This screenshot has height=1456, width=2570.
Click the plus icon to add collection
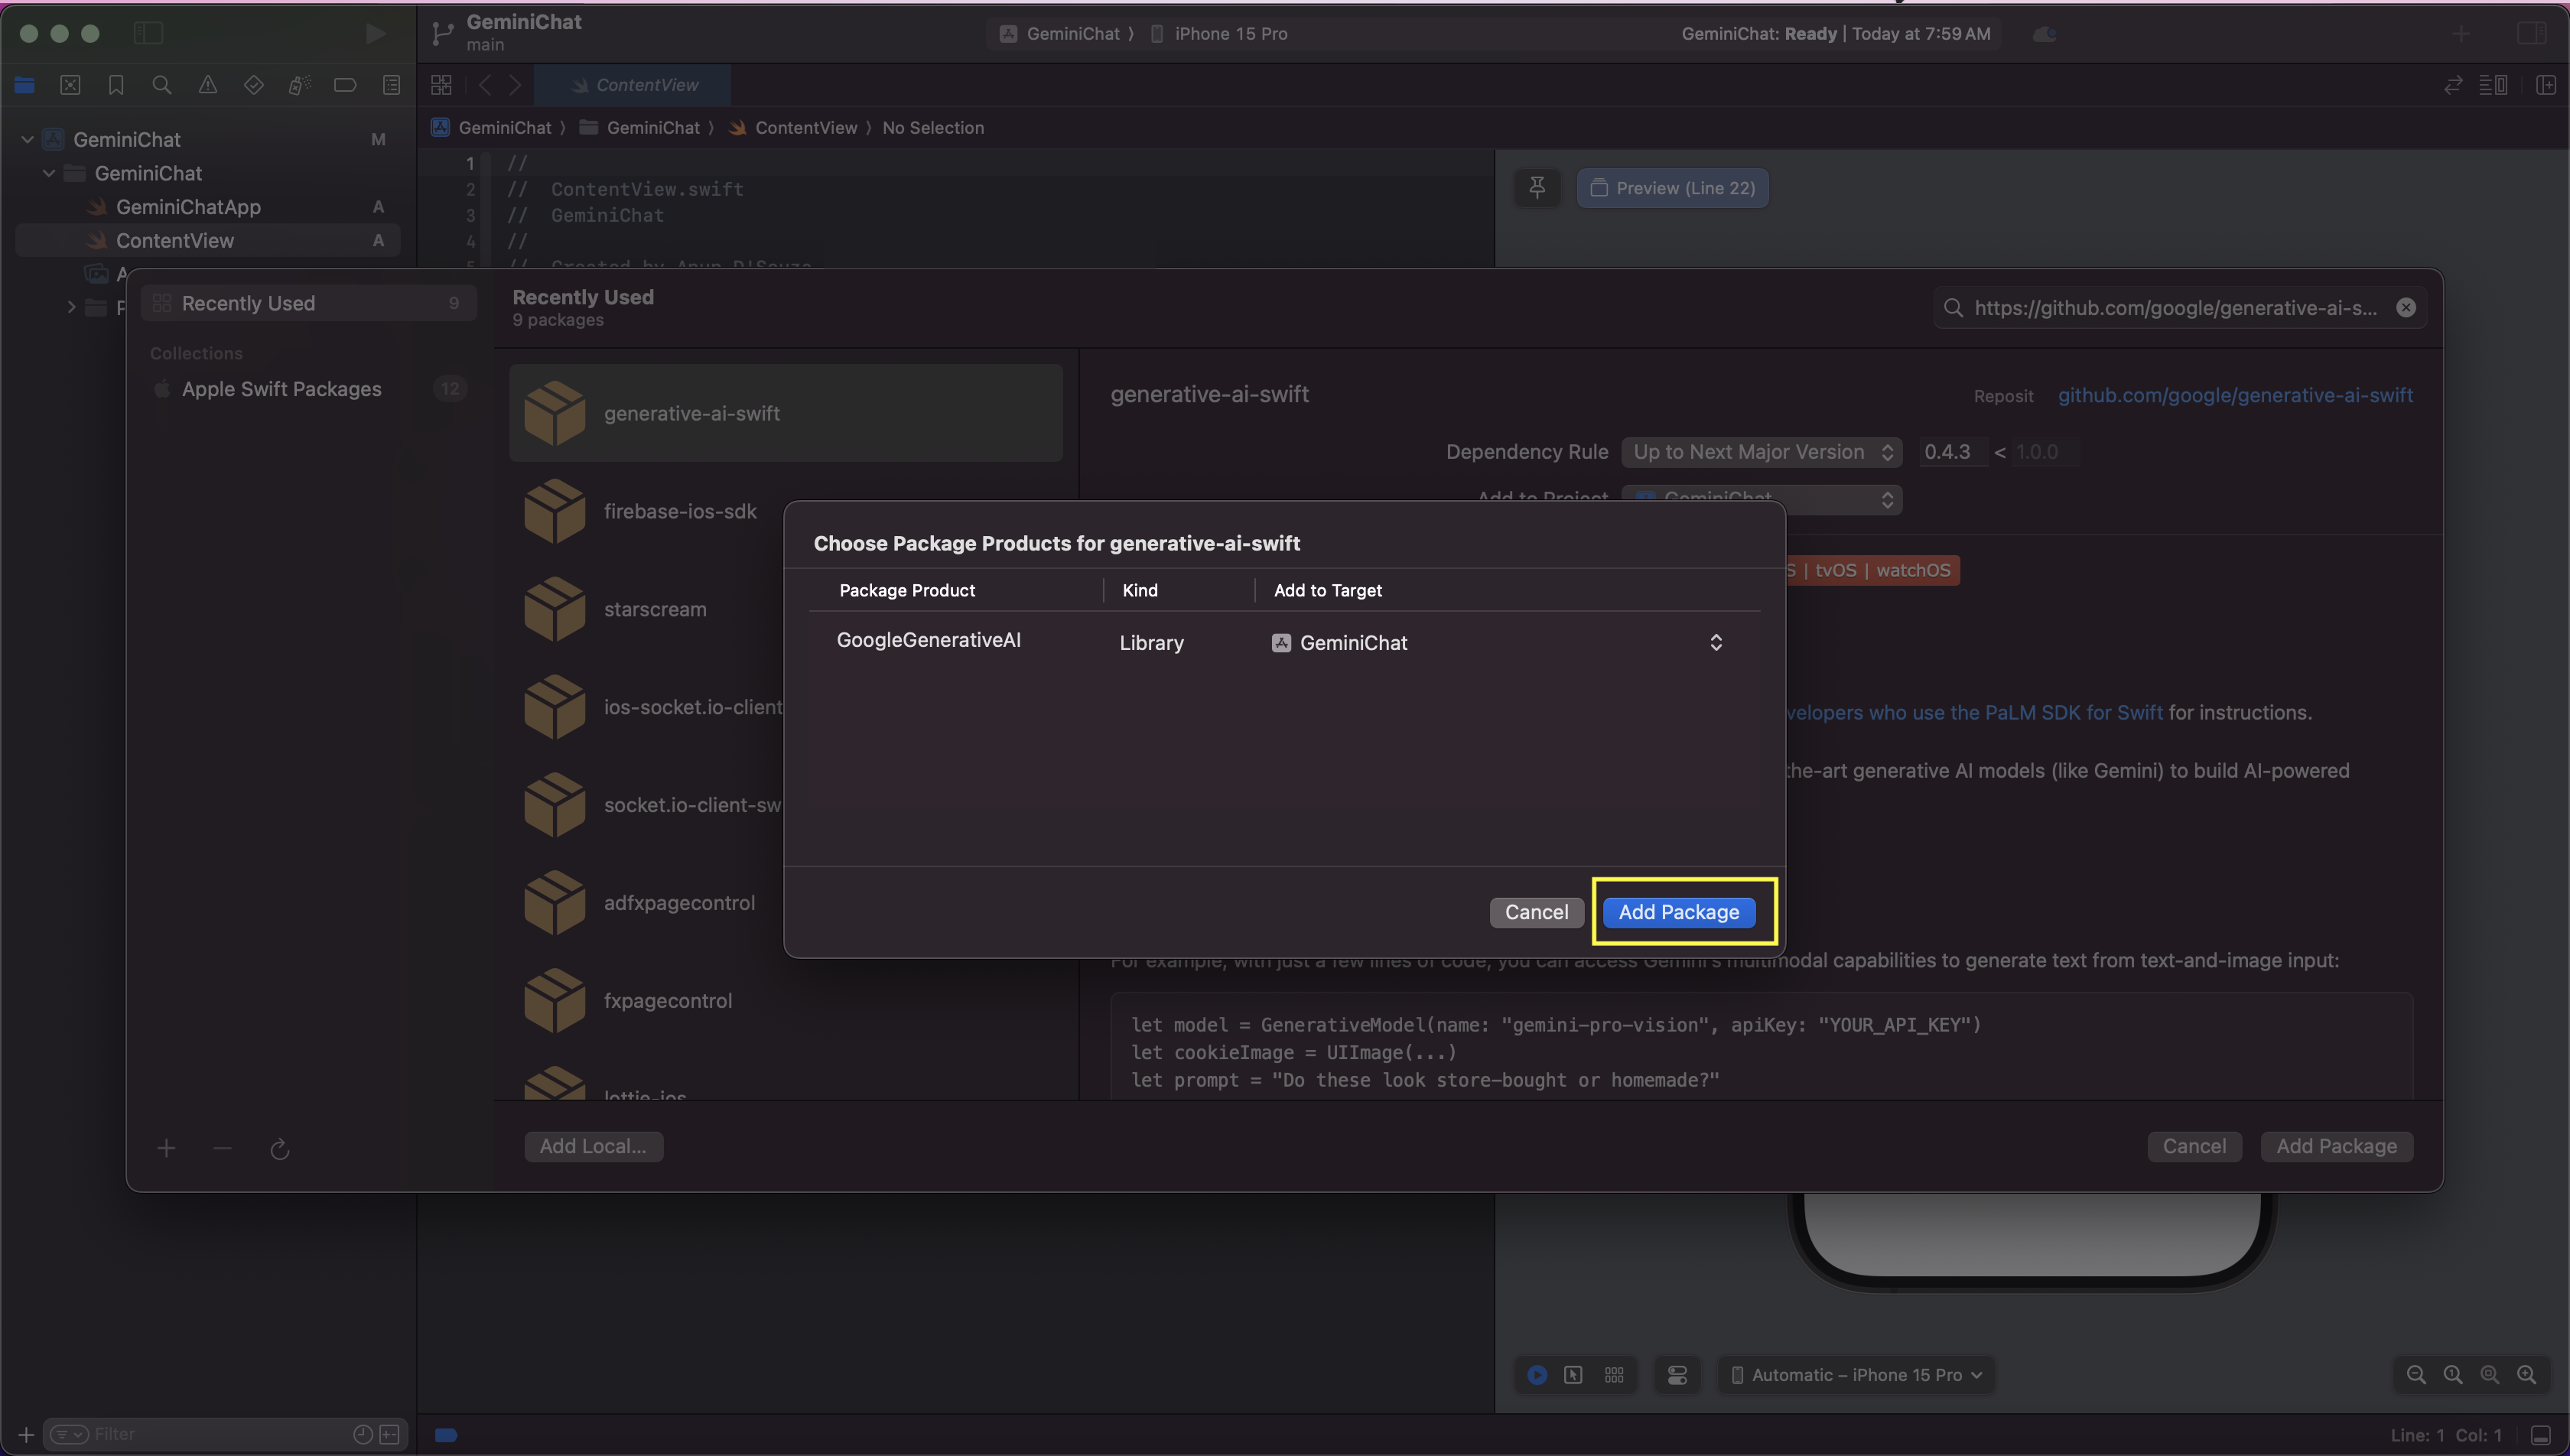[x=167, y=1148]
